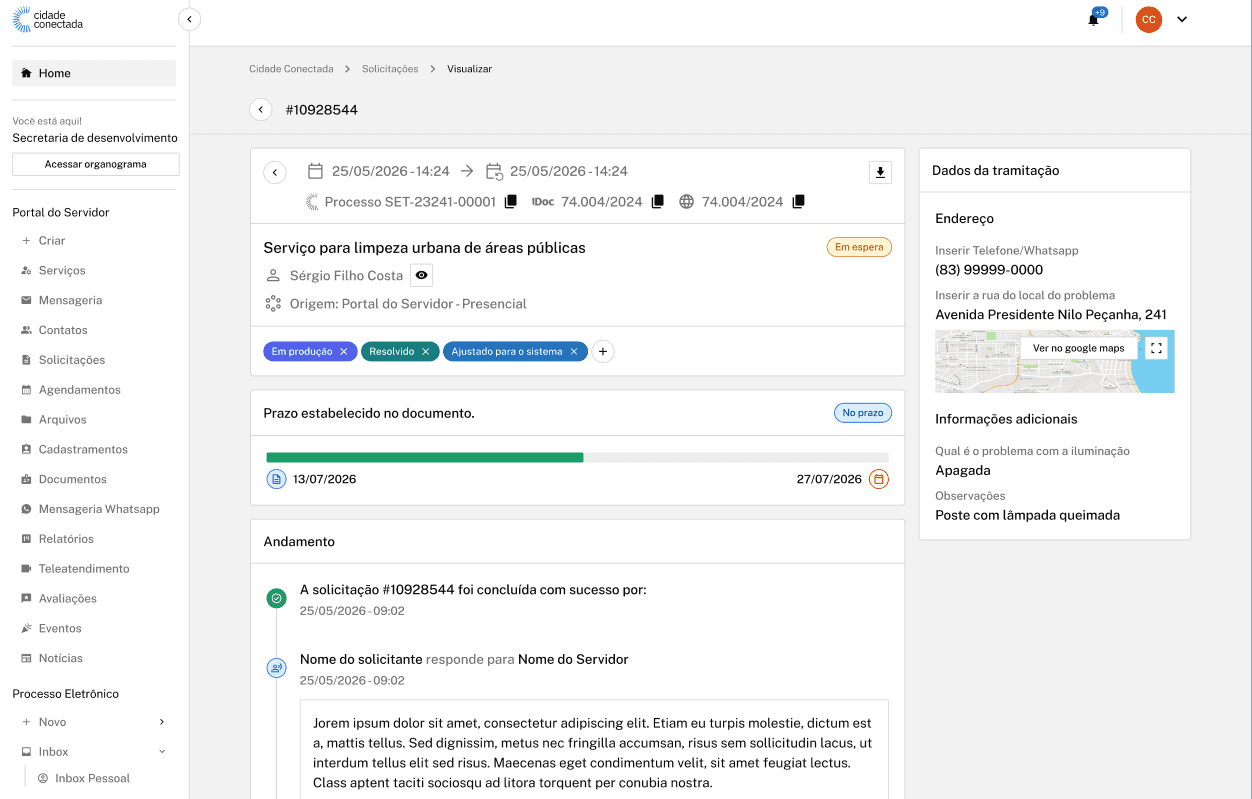1252x799 pixels.
Task: Click the calendar icon by 27/07/2026
Action: [879, 479]
